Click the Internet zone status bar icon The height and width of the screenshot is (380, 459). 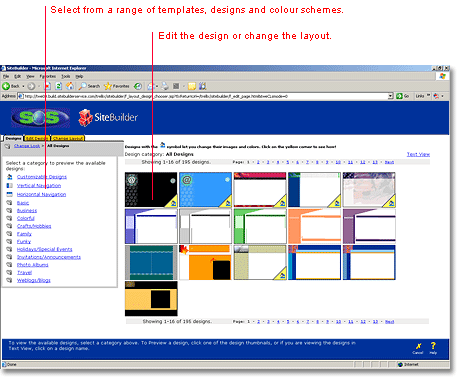click(x=400, y=364)
